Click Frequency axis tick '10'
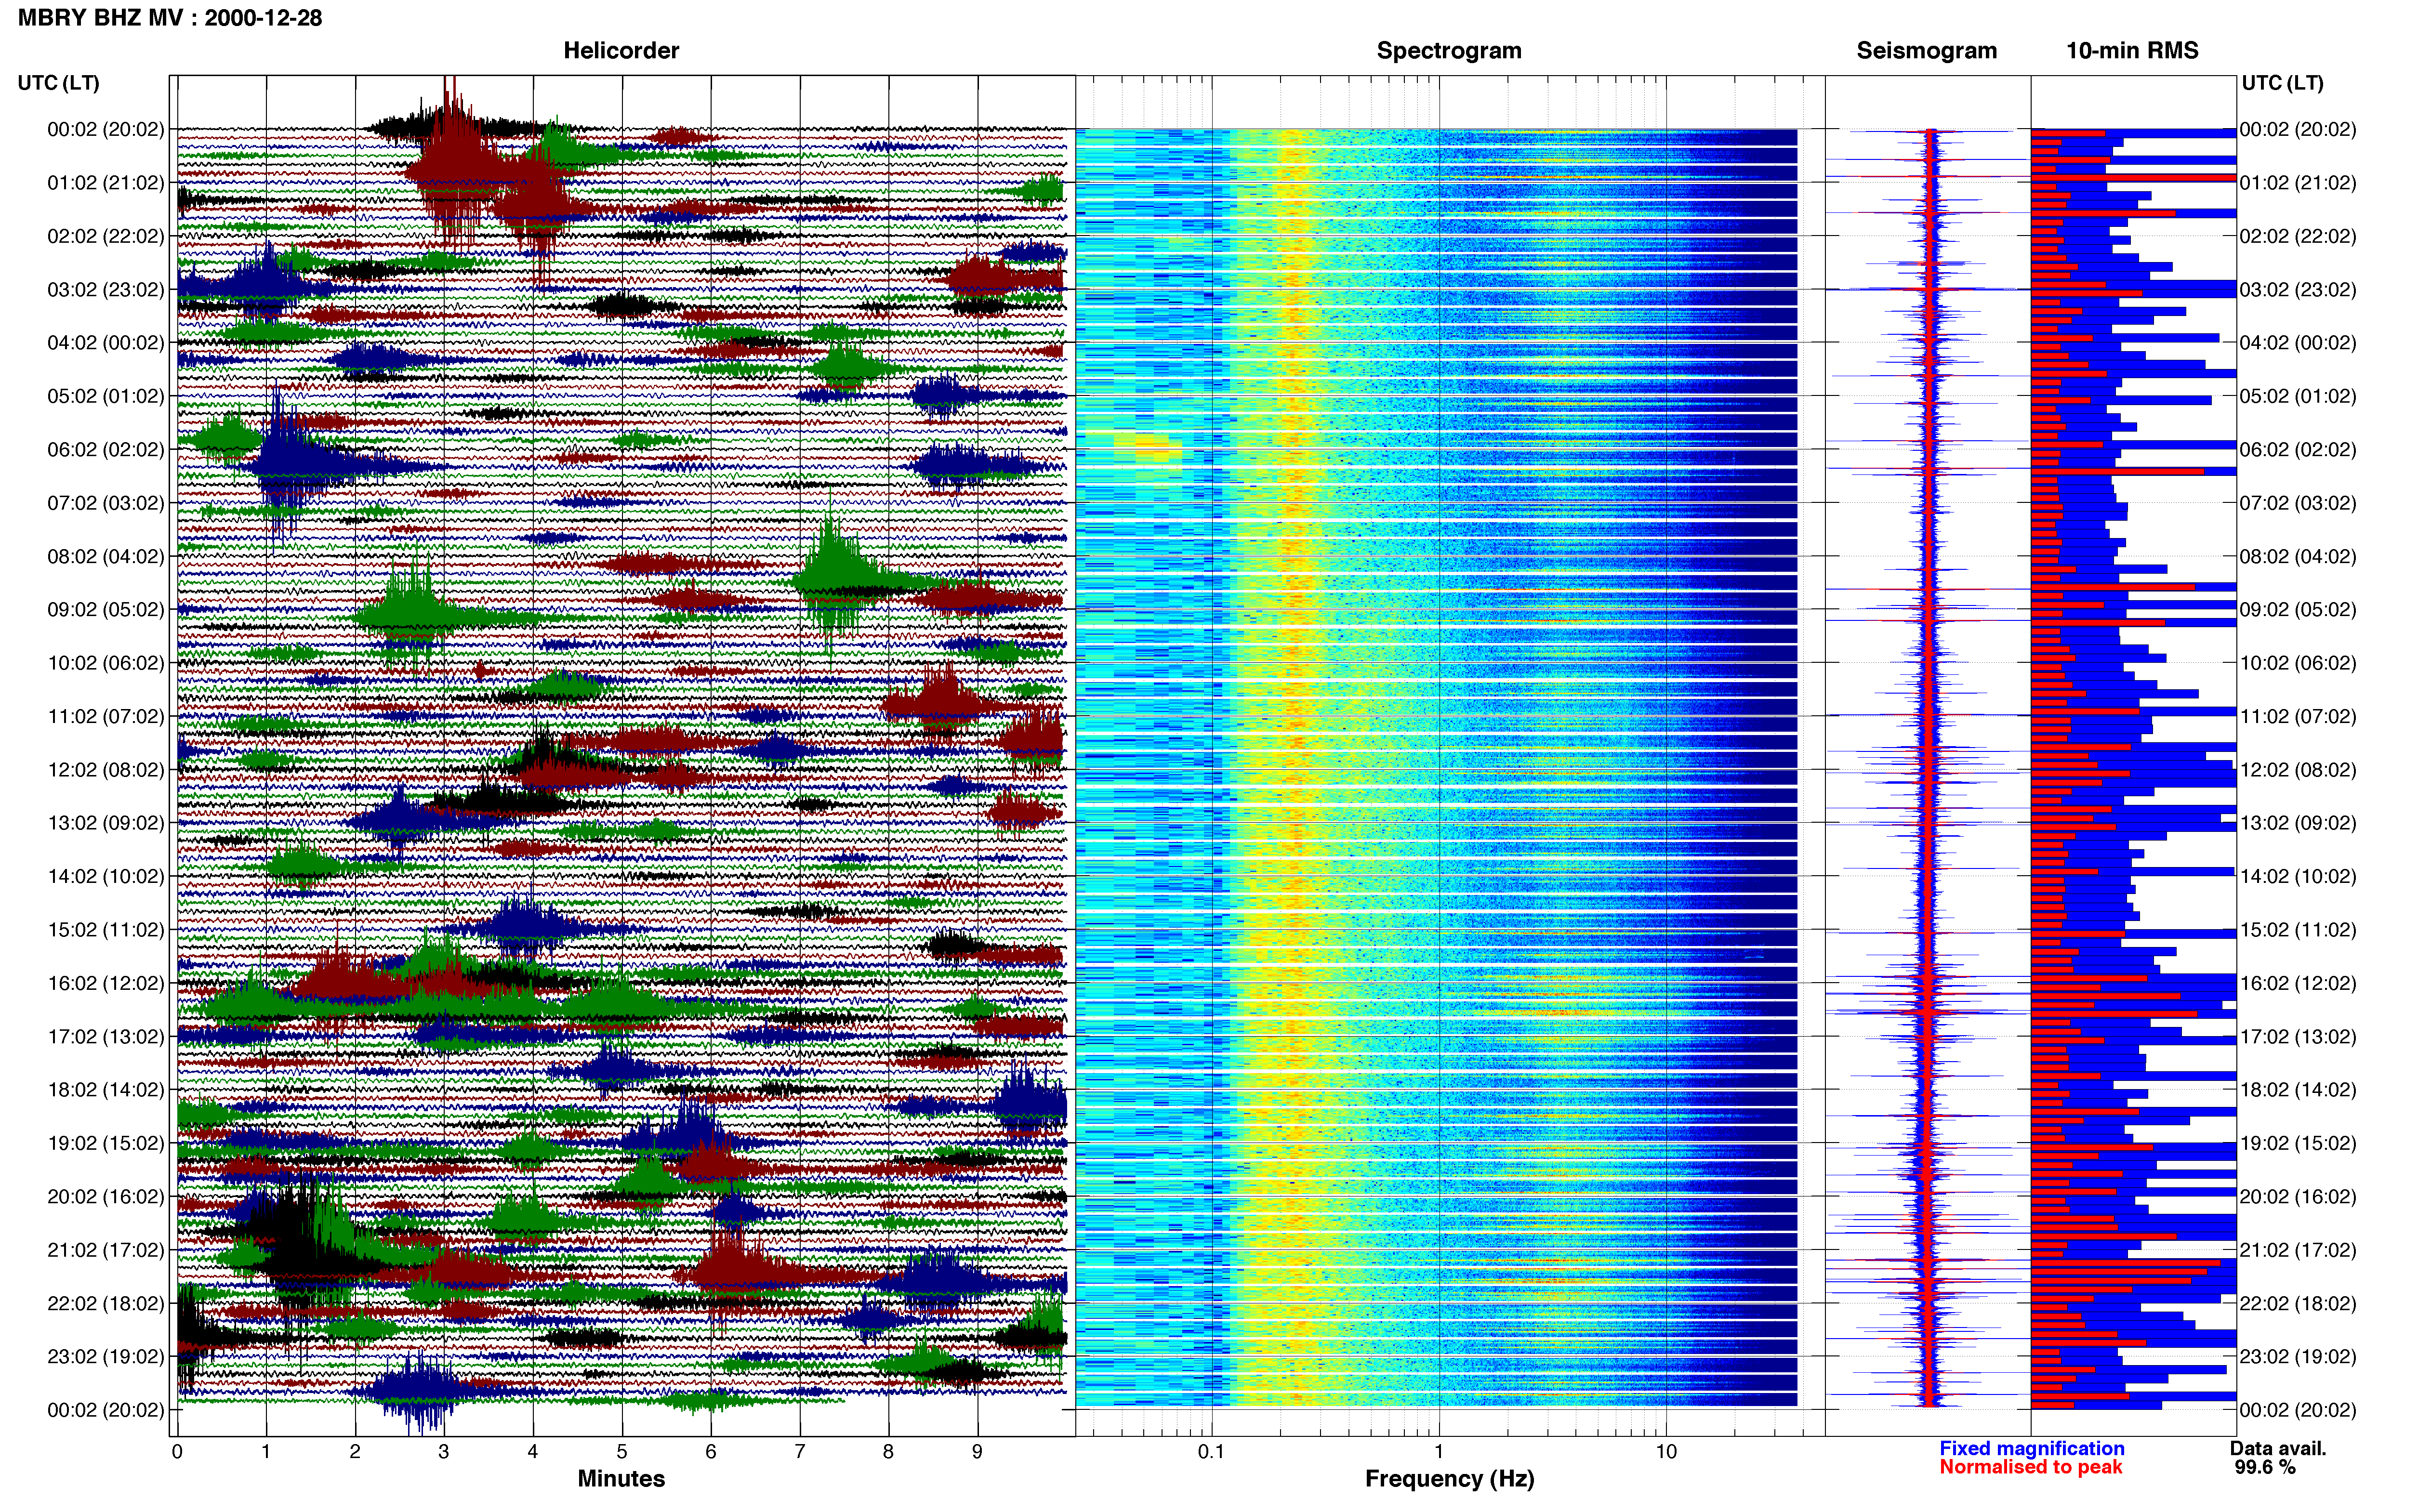 point(1666,1452)
